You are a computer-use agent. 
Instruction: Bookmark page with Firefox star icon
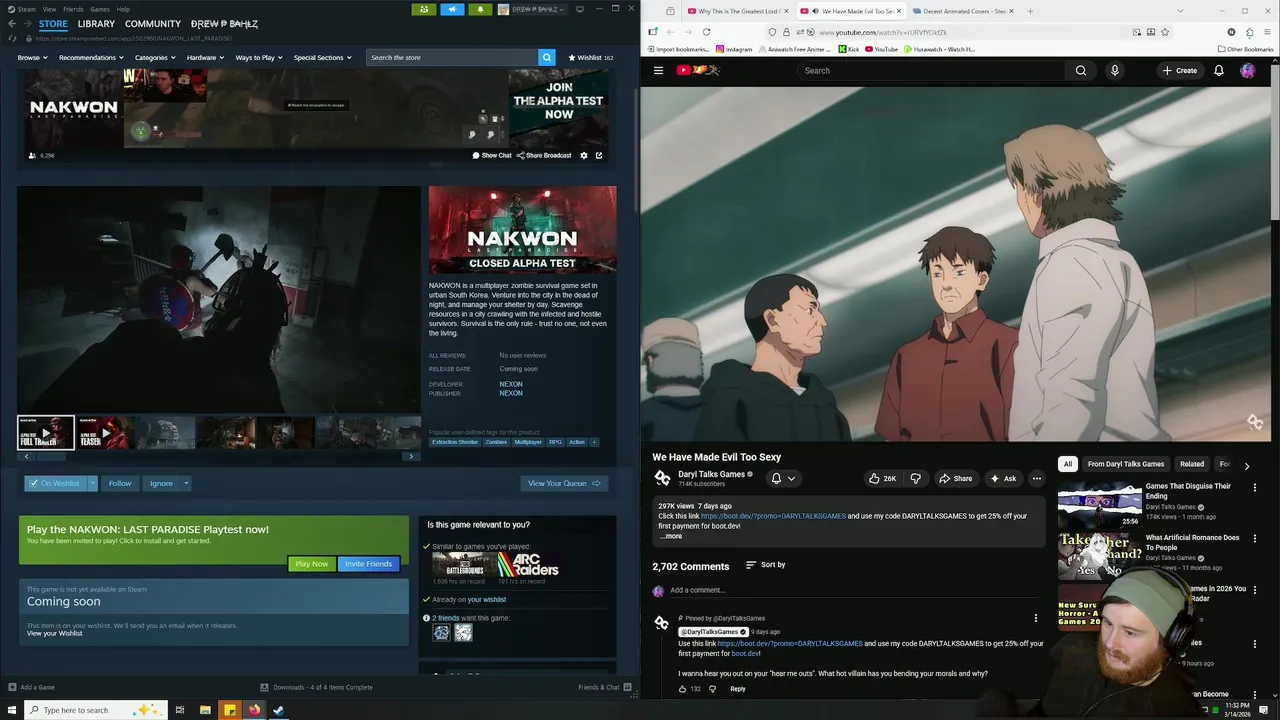point(1165,32)
